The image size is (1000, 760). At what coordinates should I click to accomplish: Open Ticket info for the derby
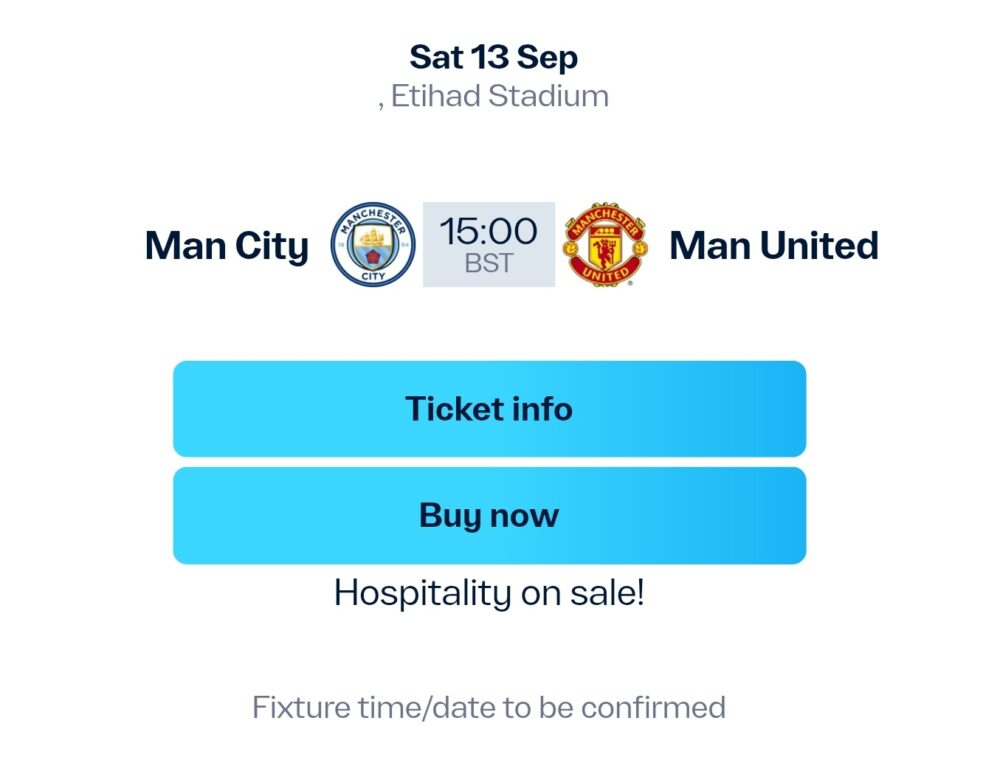pyautogui.click(x=489, y=409)
